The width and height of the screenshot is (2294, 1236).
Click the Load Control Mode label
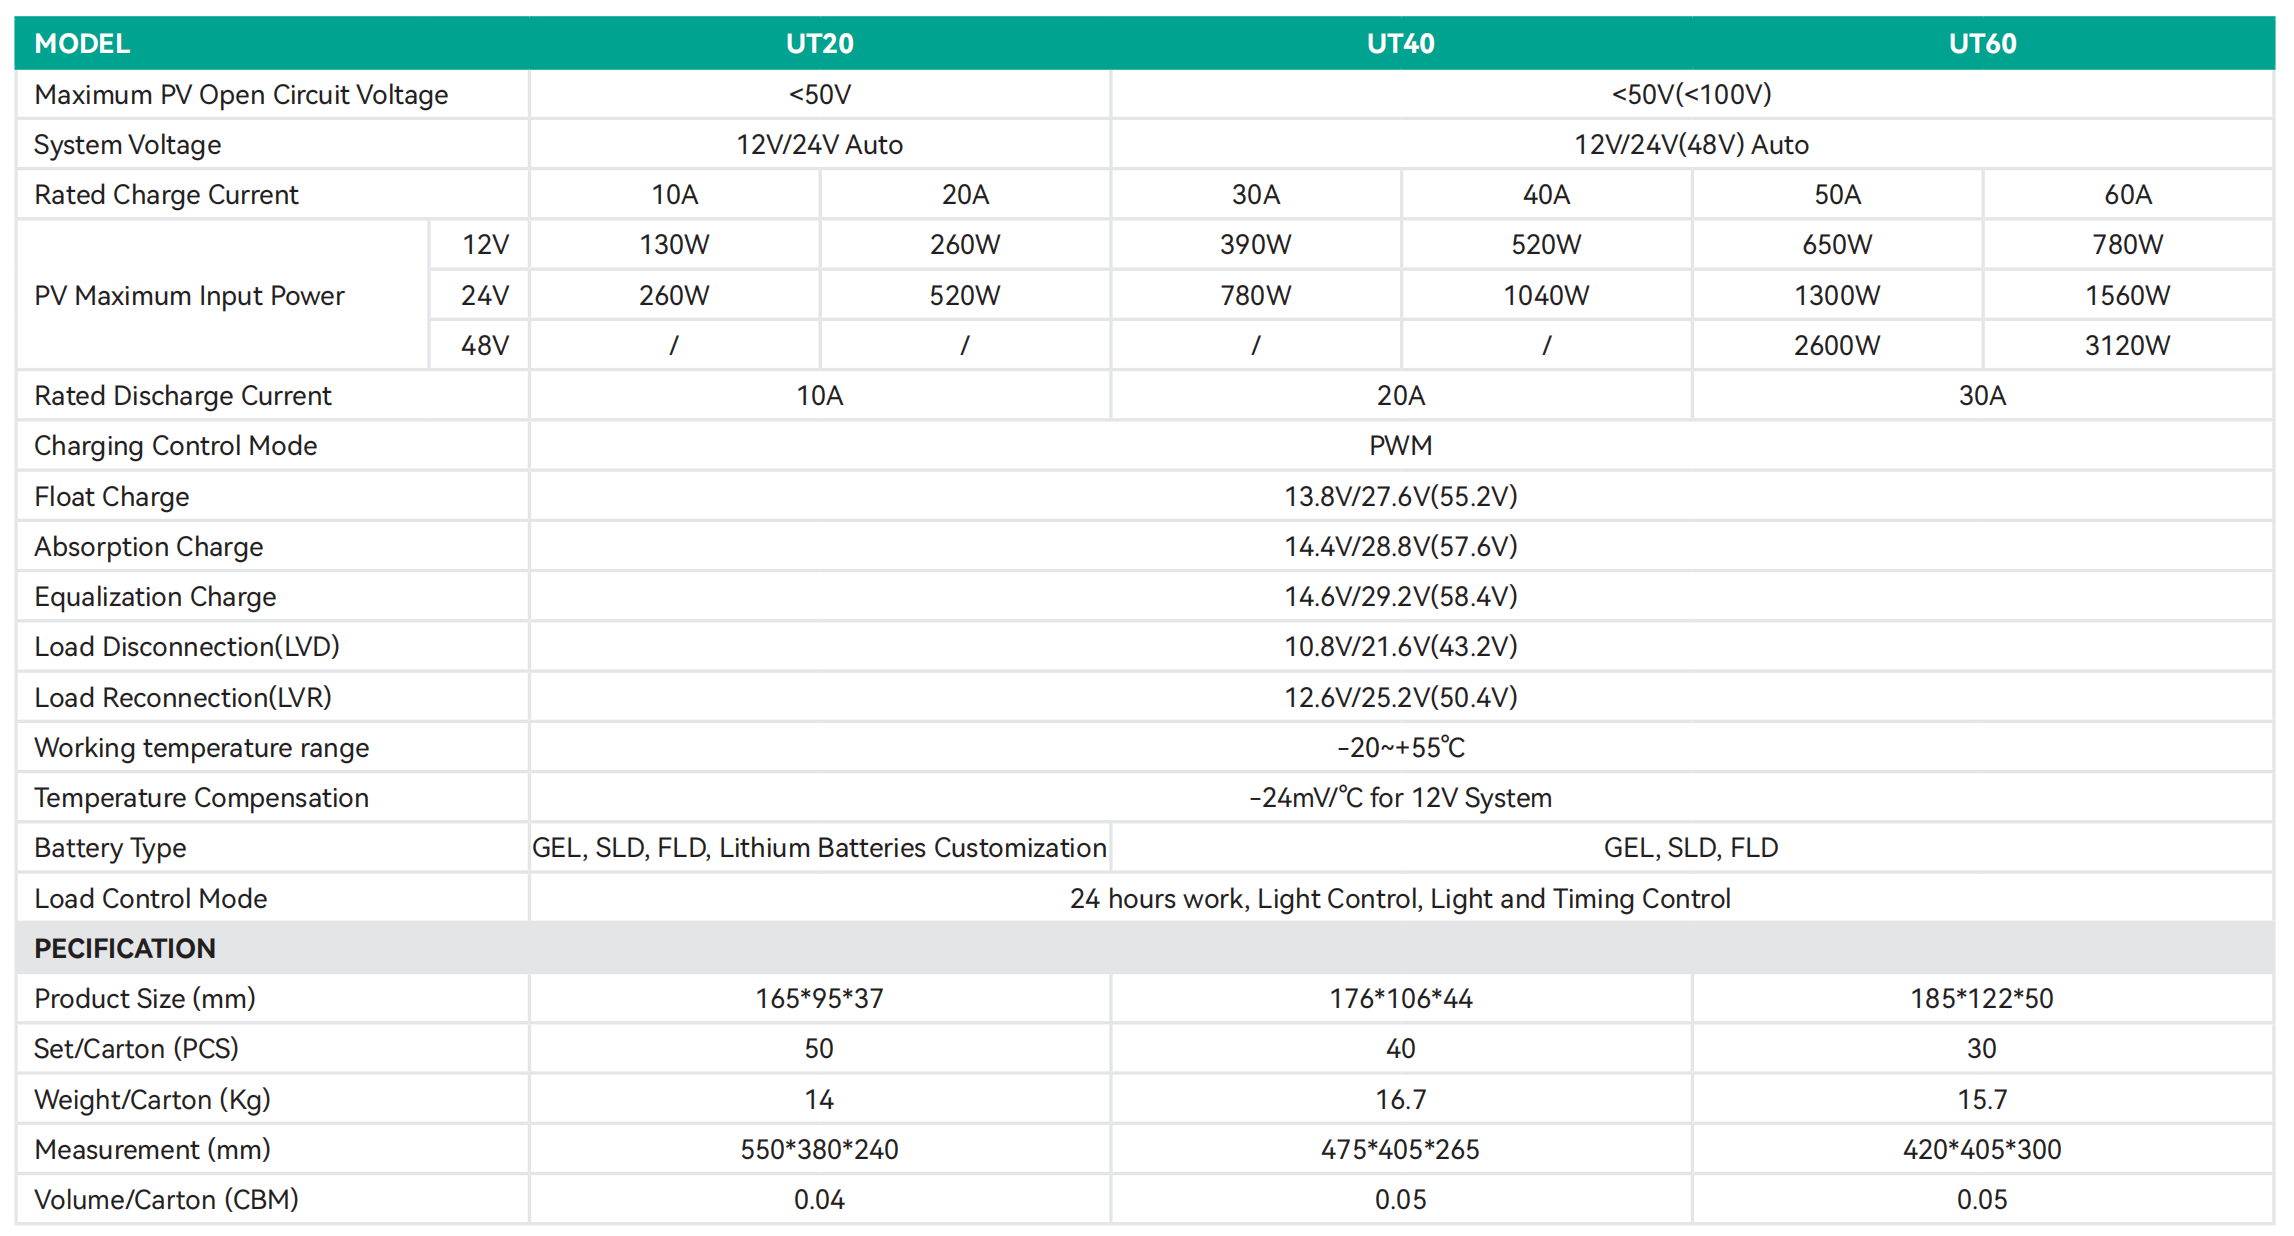(150, 899)
